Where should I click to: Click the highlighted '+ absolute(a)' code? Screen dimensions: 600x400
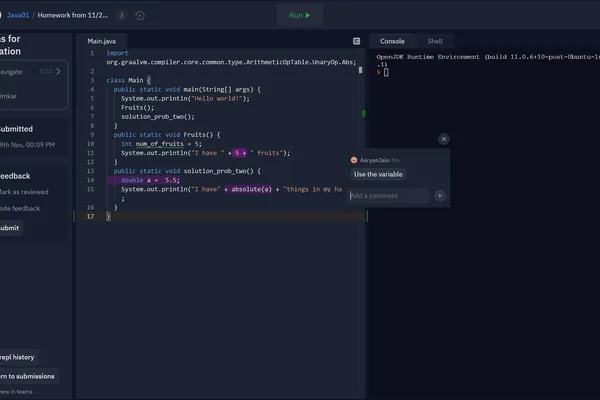(x=248, y=189)
